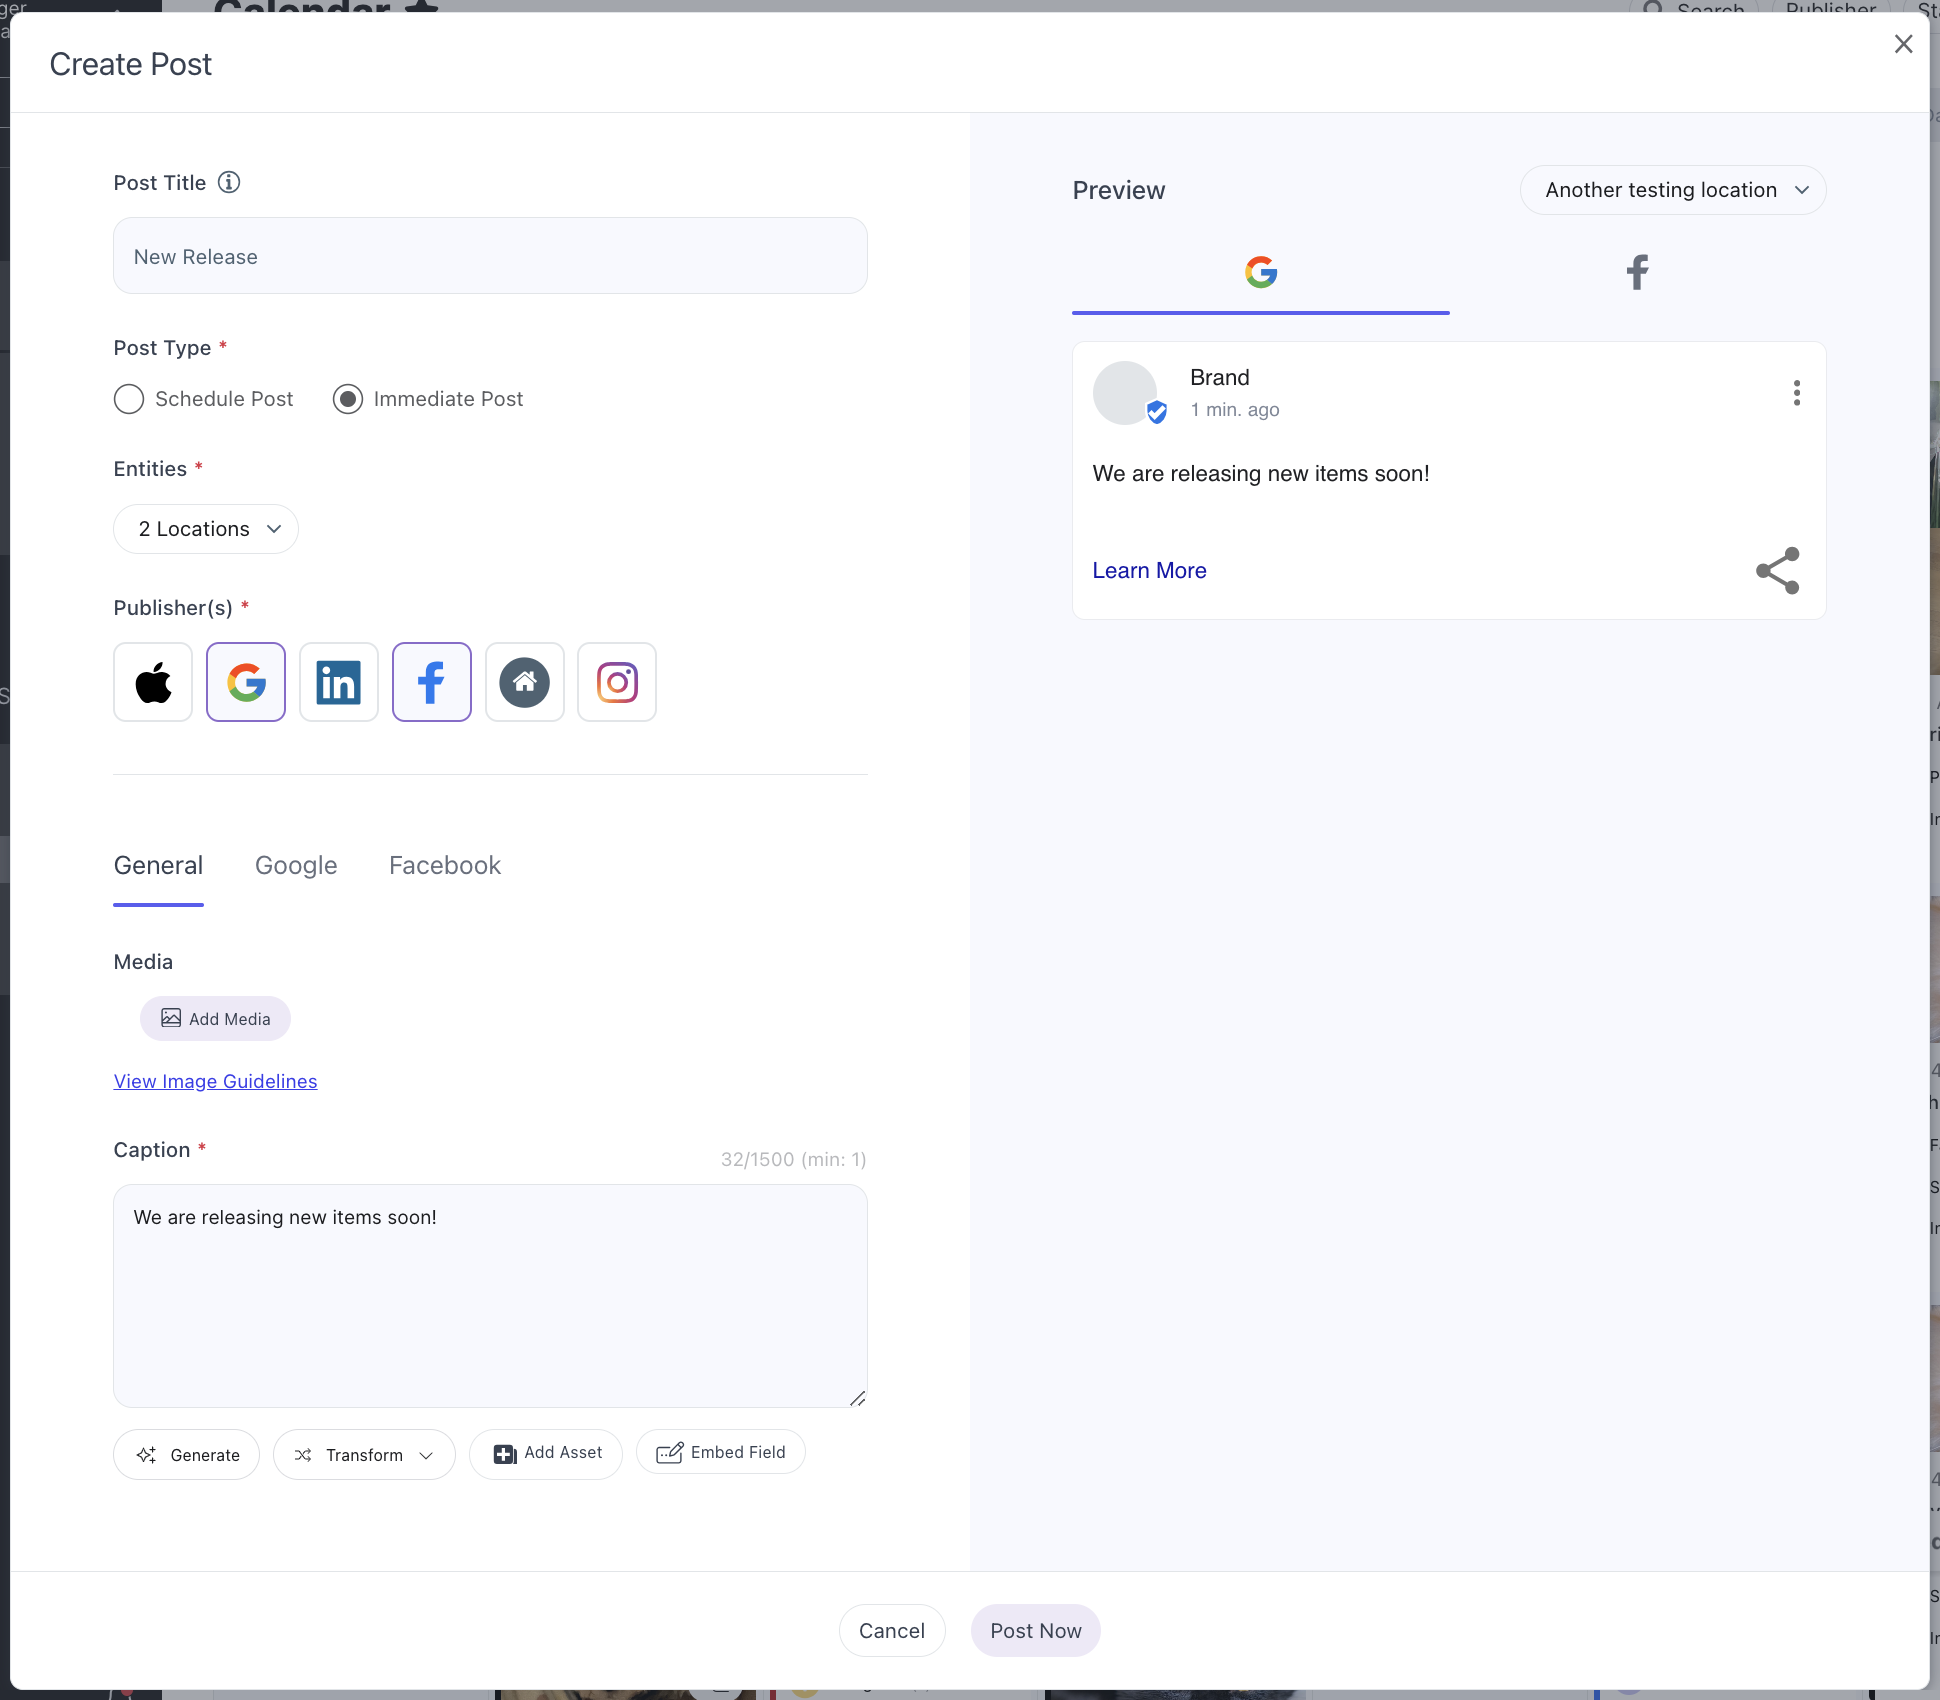Select the house-shaped publisher icon
This screenshot has height=1700, width=1940.
click(525, 682)
